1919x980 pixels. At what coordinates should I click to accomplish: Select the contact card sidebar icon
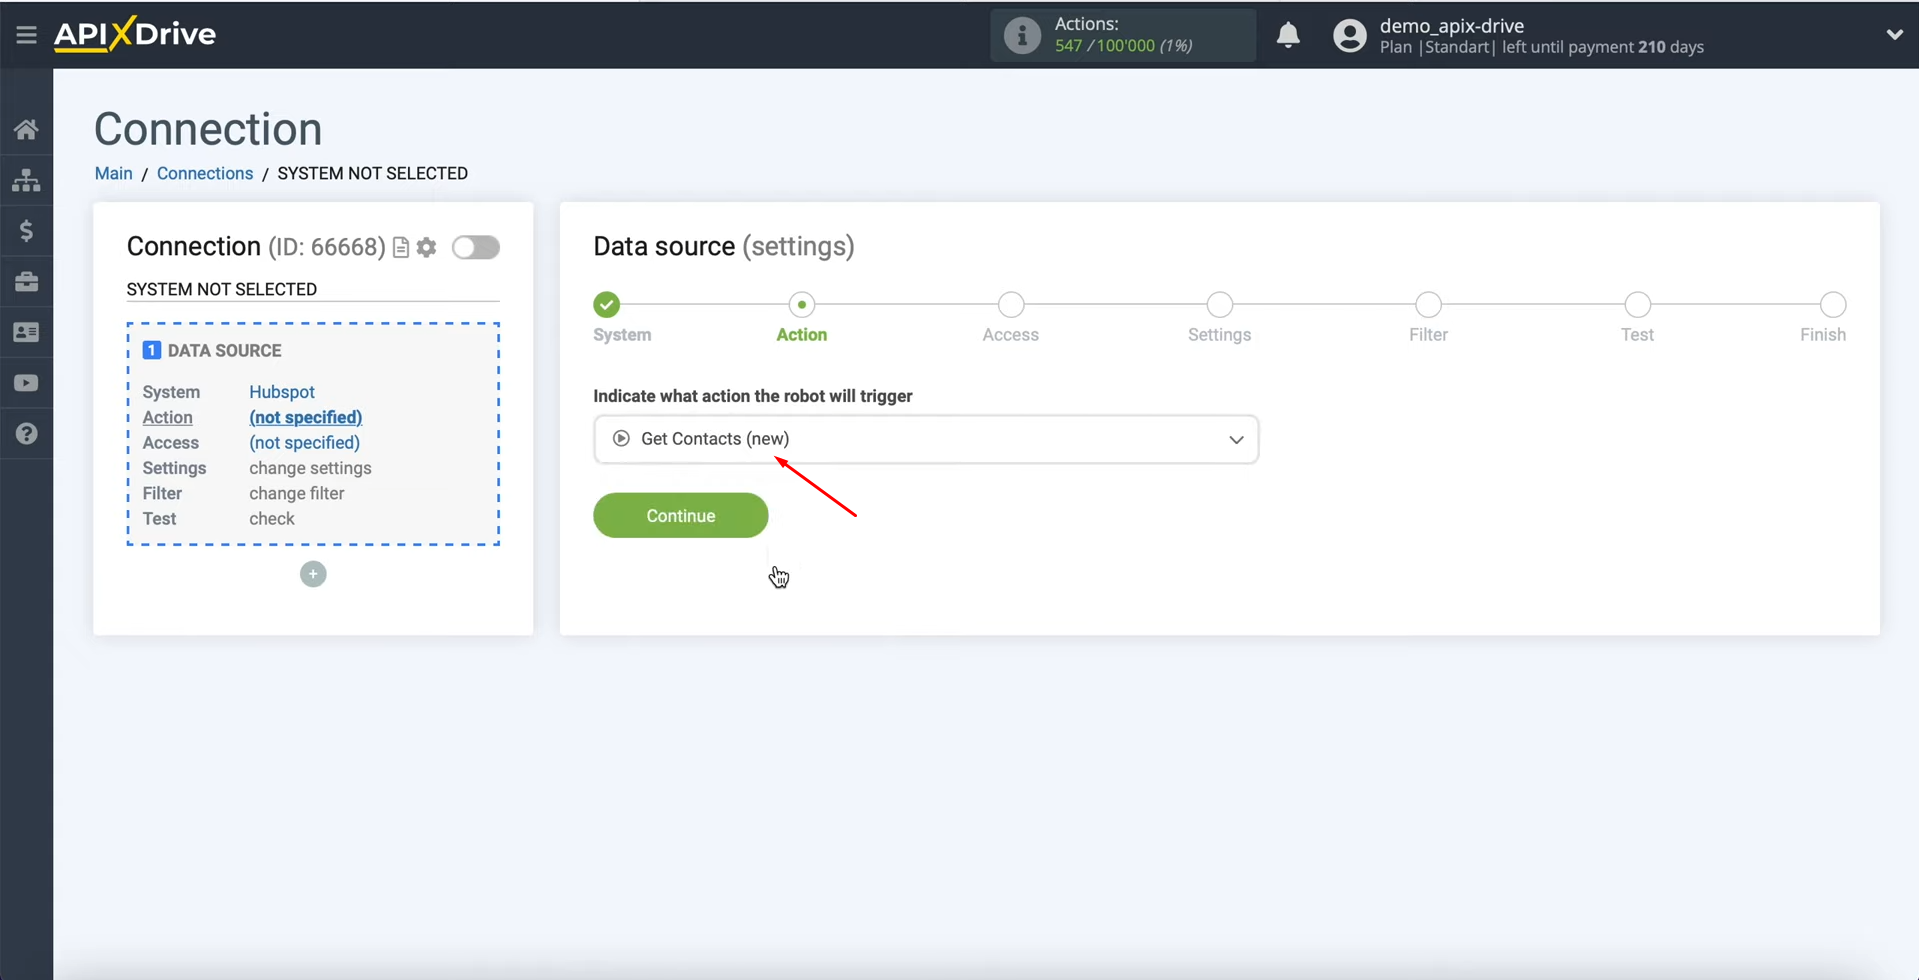[x=26, y=332]
